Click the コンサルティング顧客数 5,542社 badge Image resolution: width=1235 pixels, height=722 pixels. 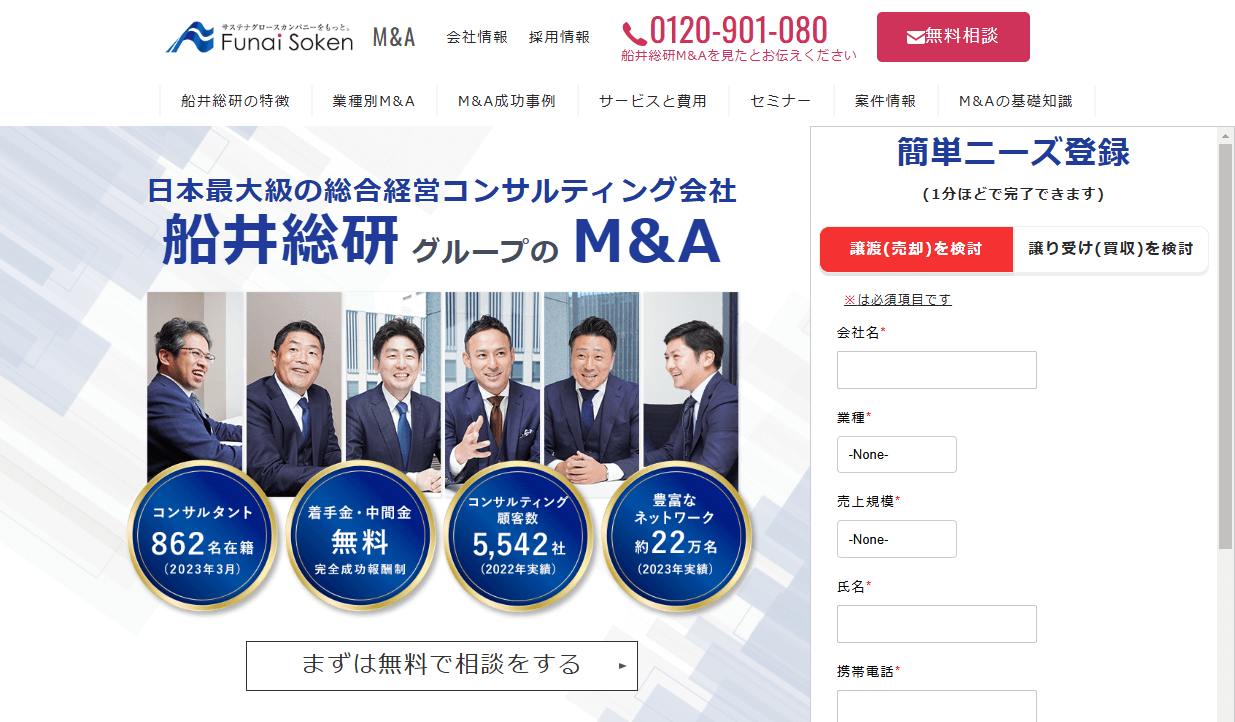click(518, 537)
